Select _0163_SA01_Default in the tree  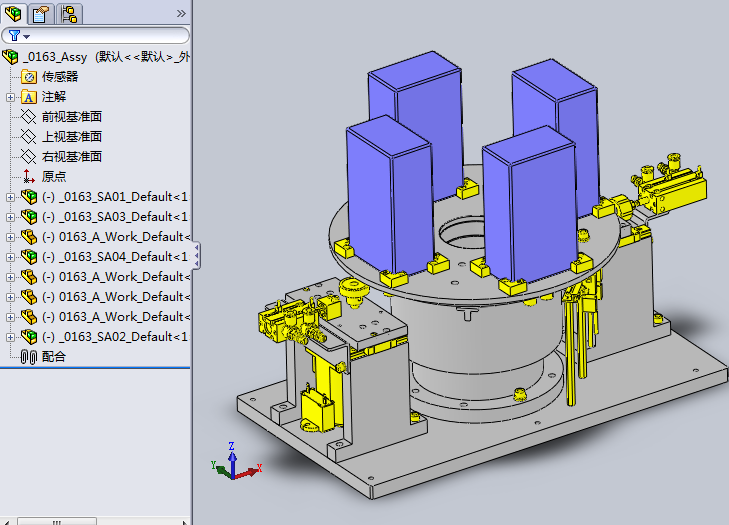pos(115,197)
